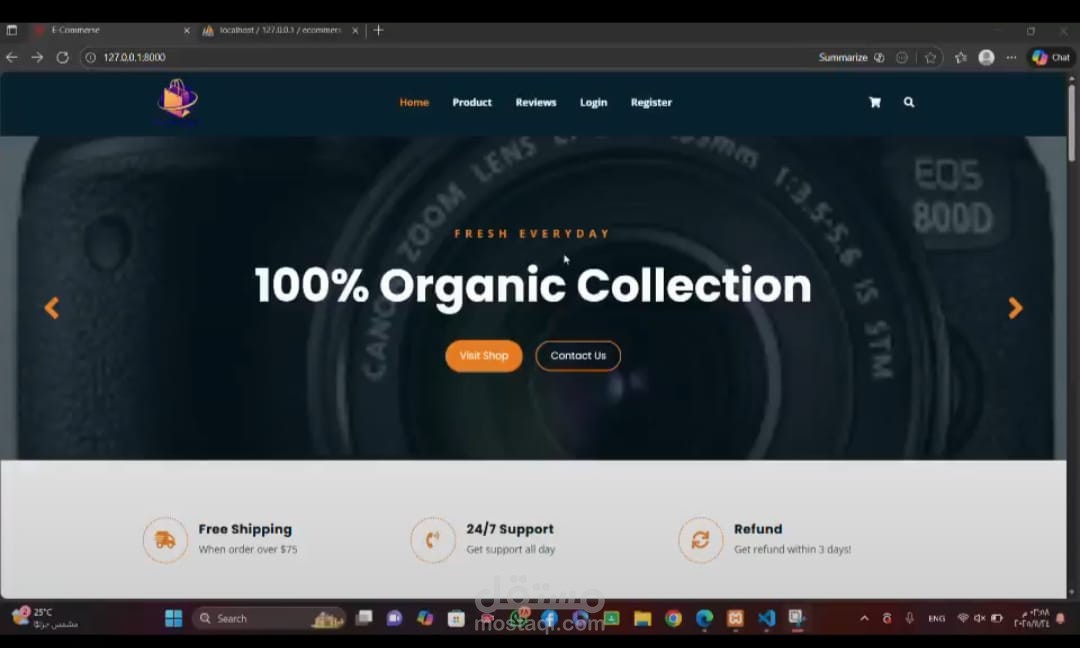The image size is (1080, 648).
Task: Open the ENG language switcher
Action: (936, 618)
